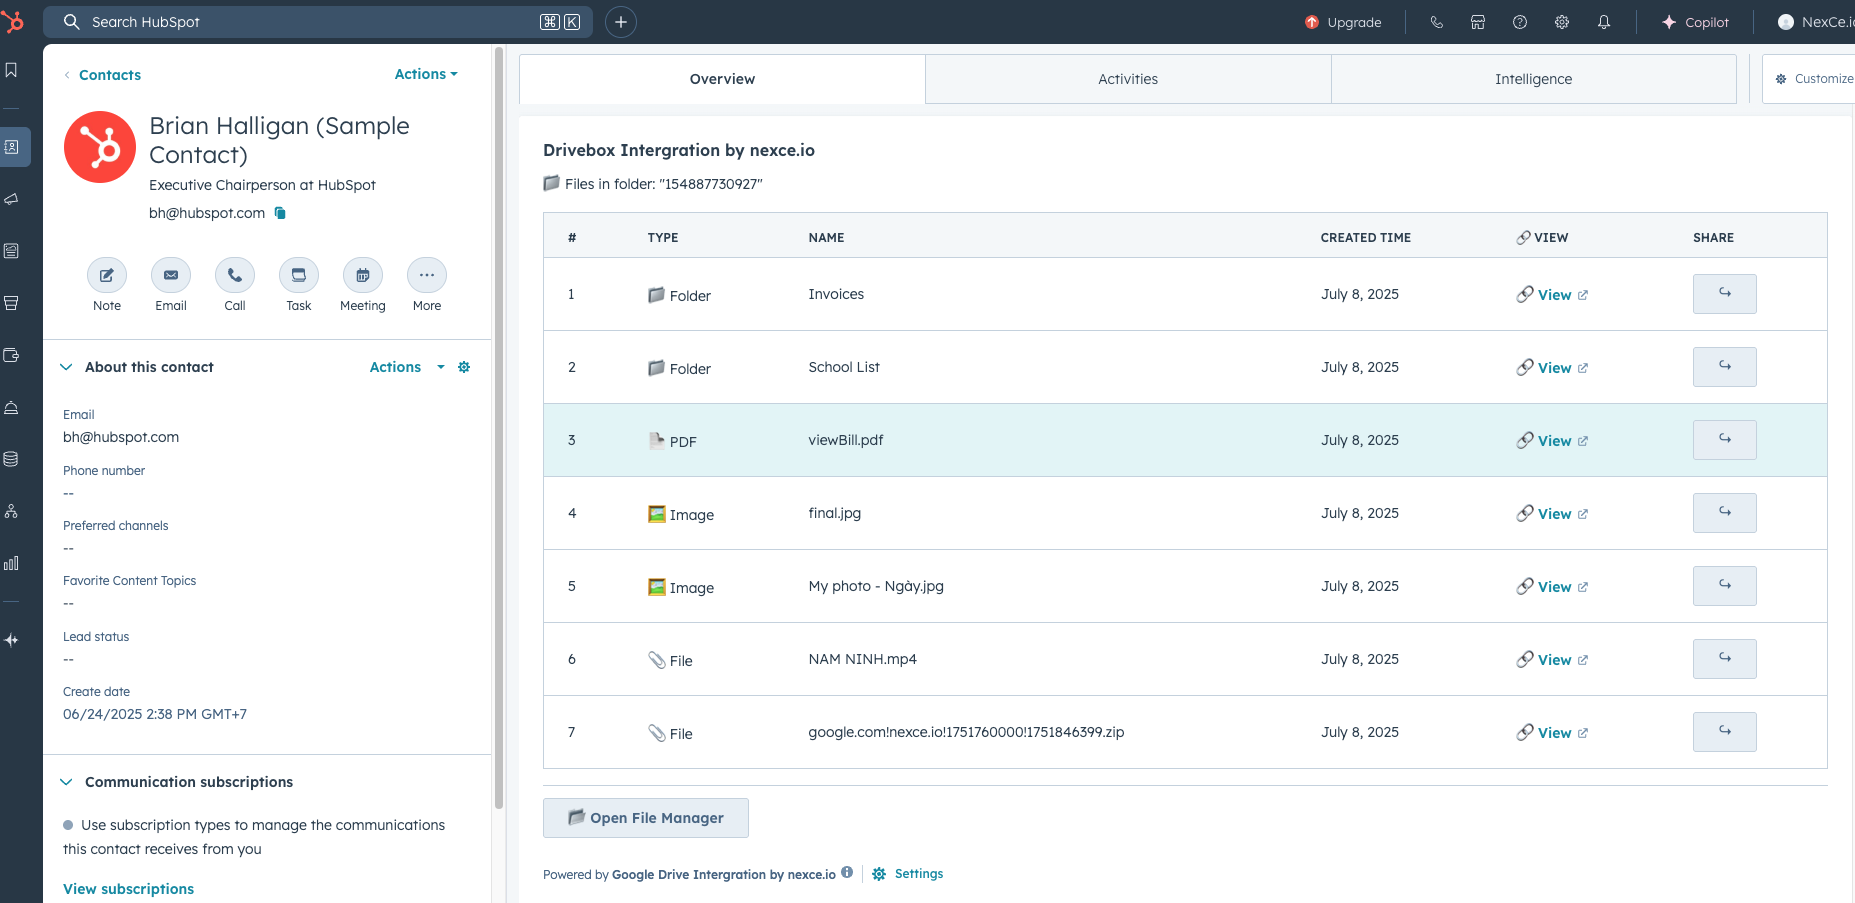Open the calling phone icon in top bar
This screenshot has width=1855, height=903.
(x=1436, y=22)
